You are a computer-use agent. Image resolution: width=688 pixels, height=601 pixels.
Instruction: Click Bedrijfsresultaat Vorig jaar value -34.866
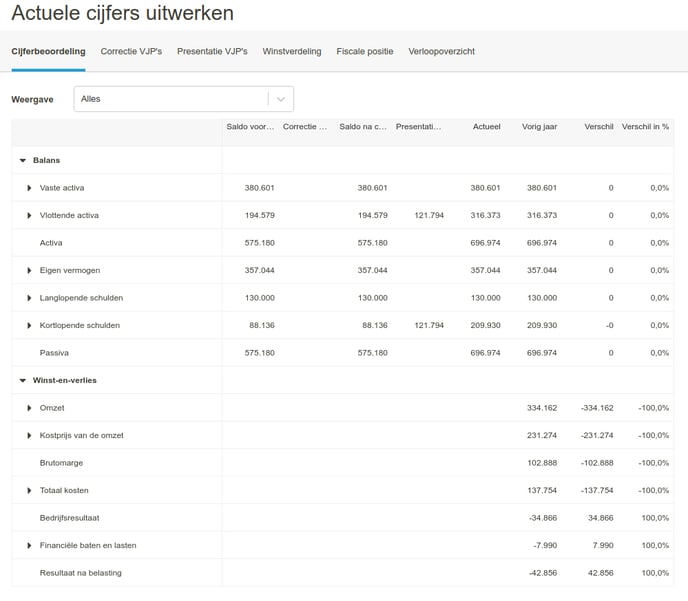[x=543, y=518]
